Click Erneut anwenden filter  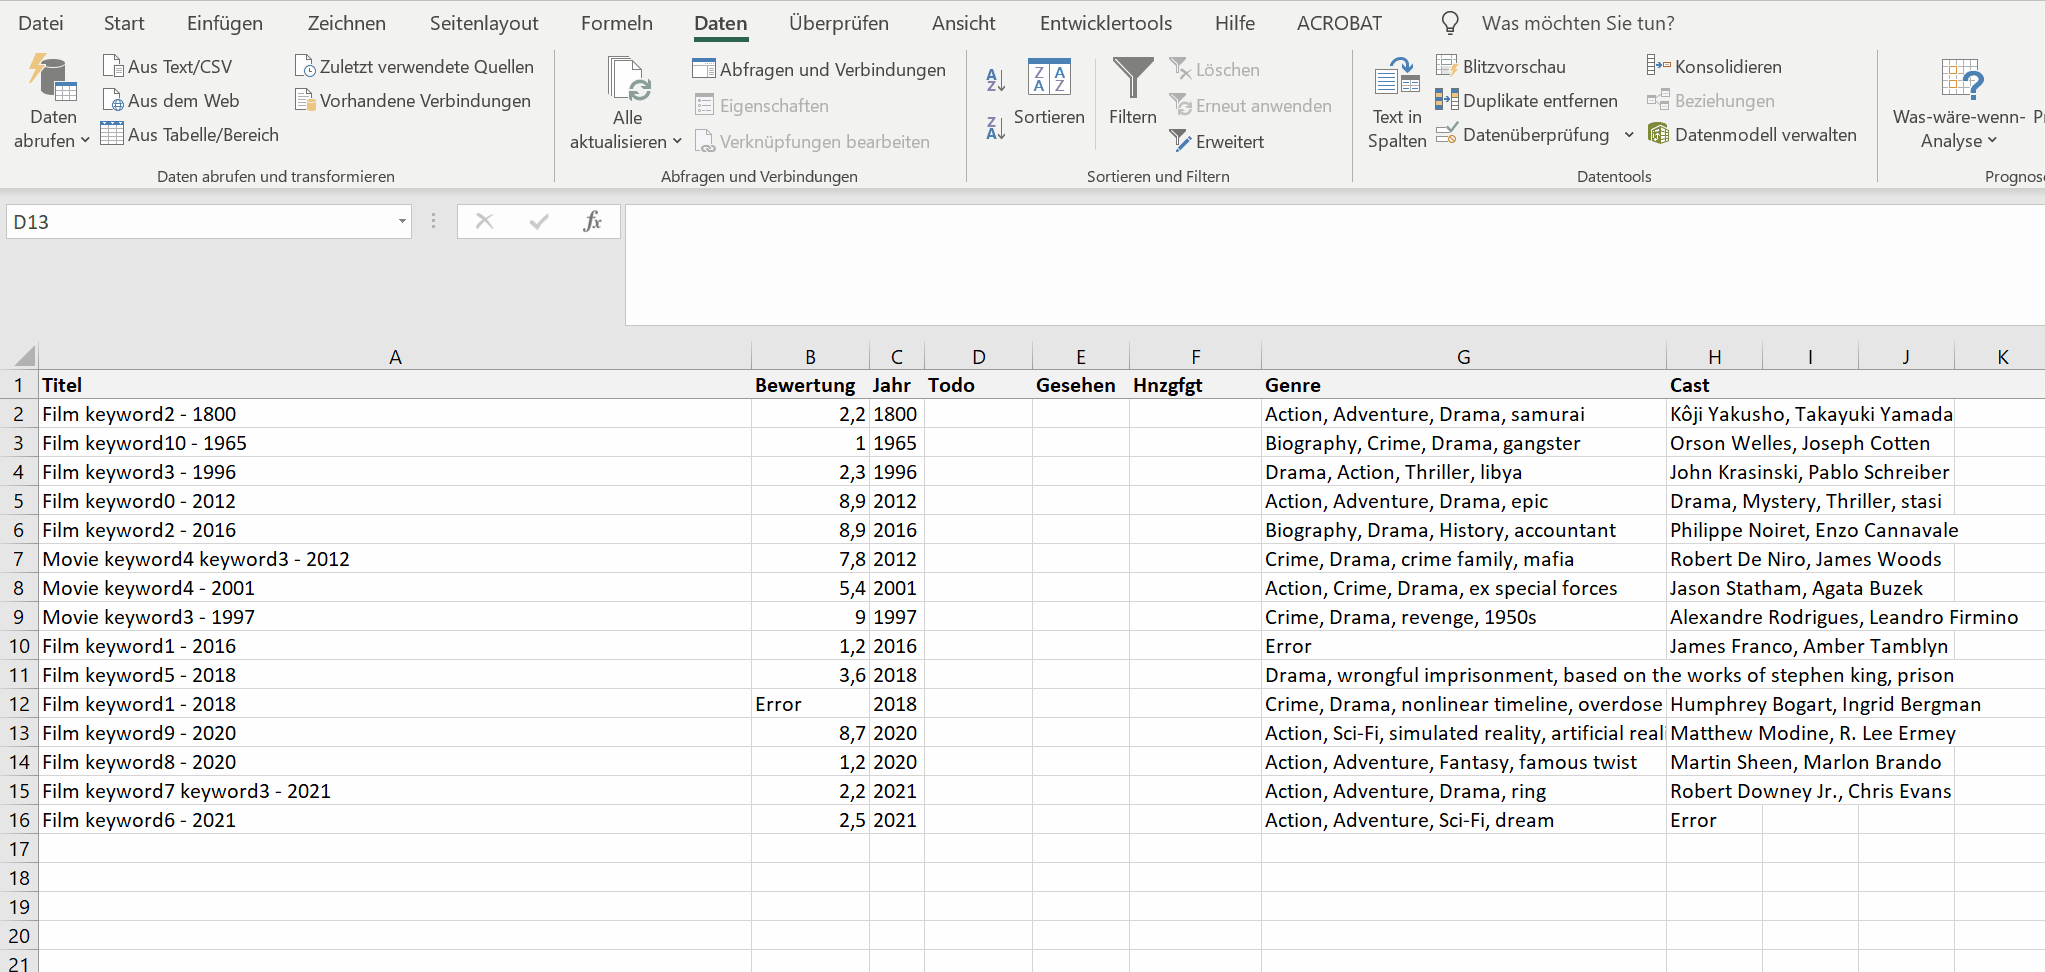pos(1251,106)
